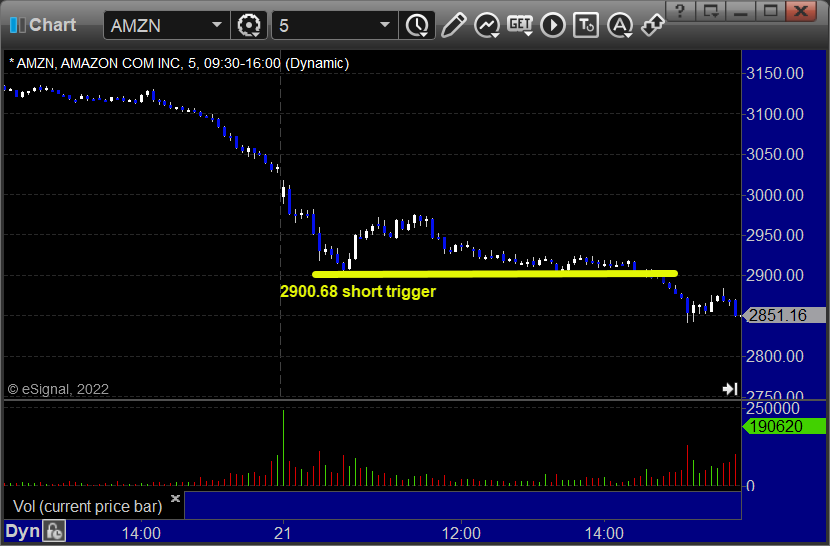
Task: Click the 190620 volume value label
Action: pyautogui.click(x=783, y=426)
